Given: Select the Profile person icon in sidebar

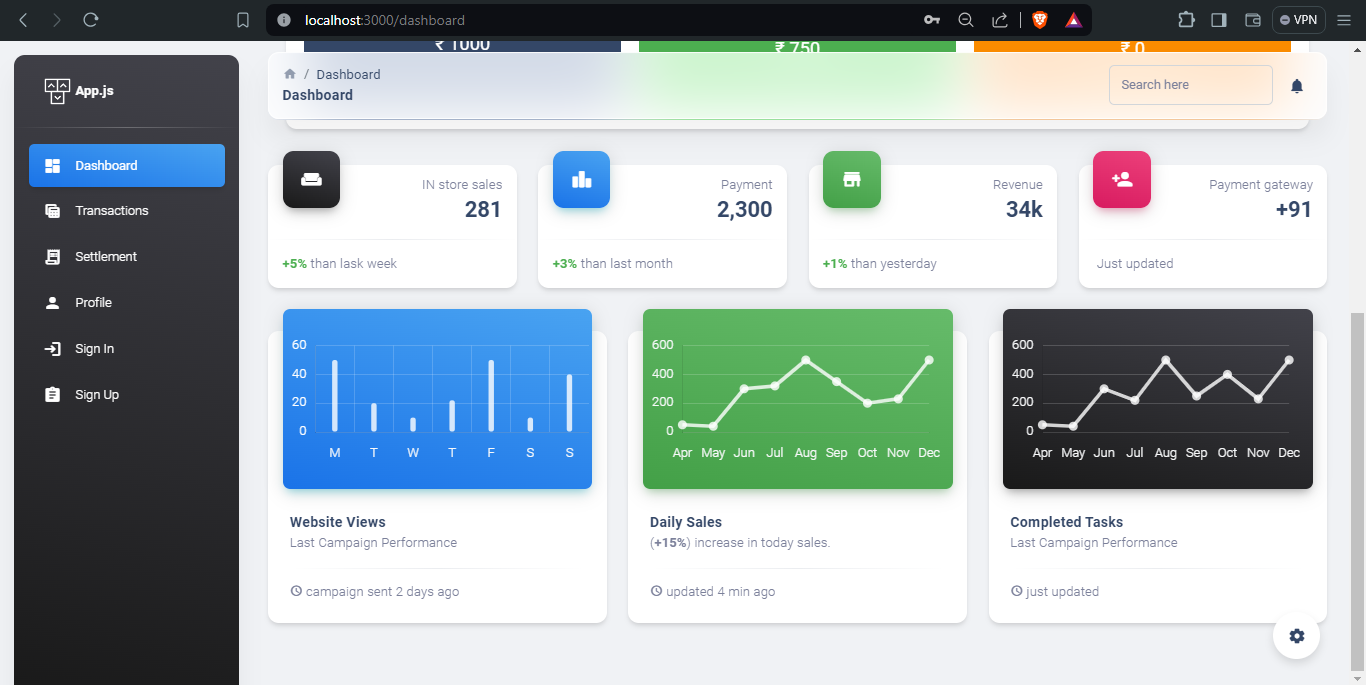Looking at the screenshot, I should [51, 302].
